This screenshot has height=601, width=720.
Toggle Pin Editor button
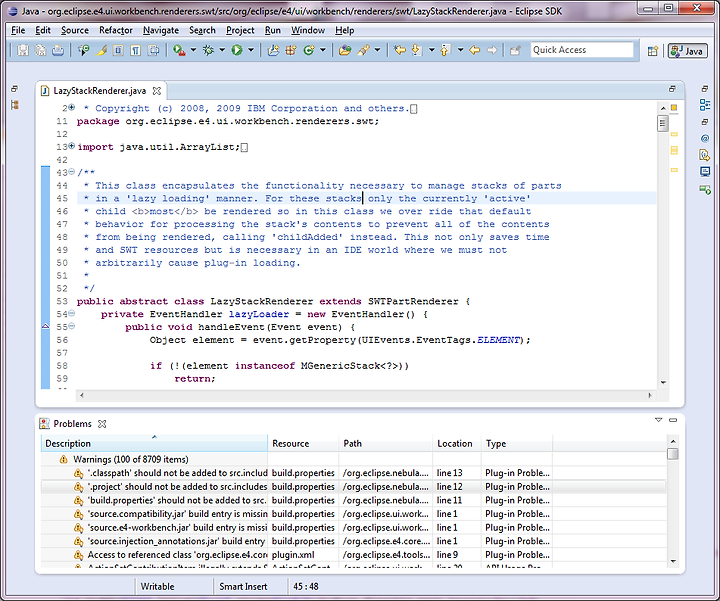tap(515, 50)
